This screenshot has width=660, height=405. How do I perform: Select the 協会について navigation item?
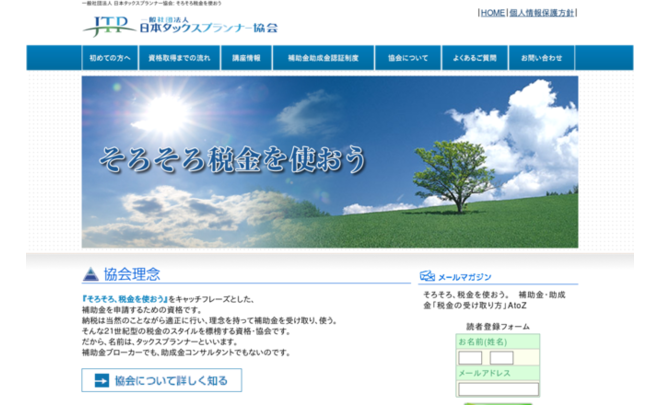point(407,58)
